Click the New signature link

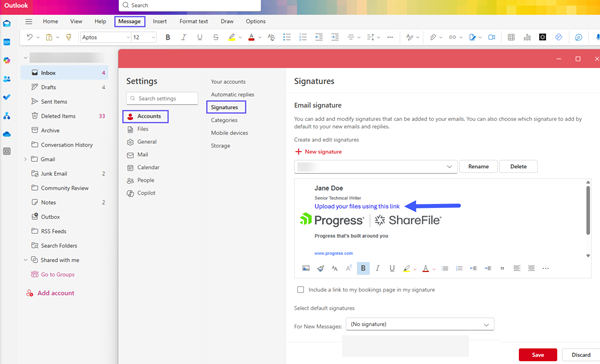tap(318, 152)
